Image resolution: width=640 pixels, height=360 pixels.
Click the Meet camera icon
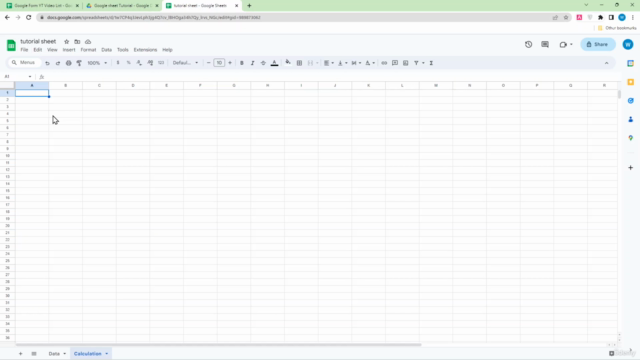pos(563,44)
